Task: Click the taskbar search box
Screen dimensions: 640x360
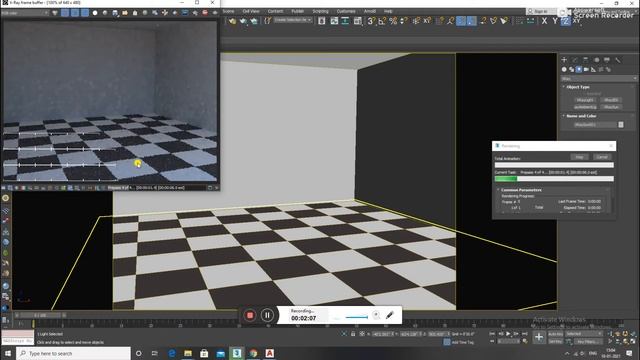Action: (74, 353)
